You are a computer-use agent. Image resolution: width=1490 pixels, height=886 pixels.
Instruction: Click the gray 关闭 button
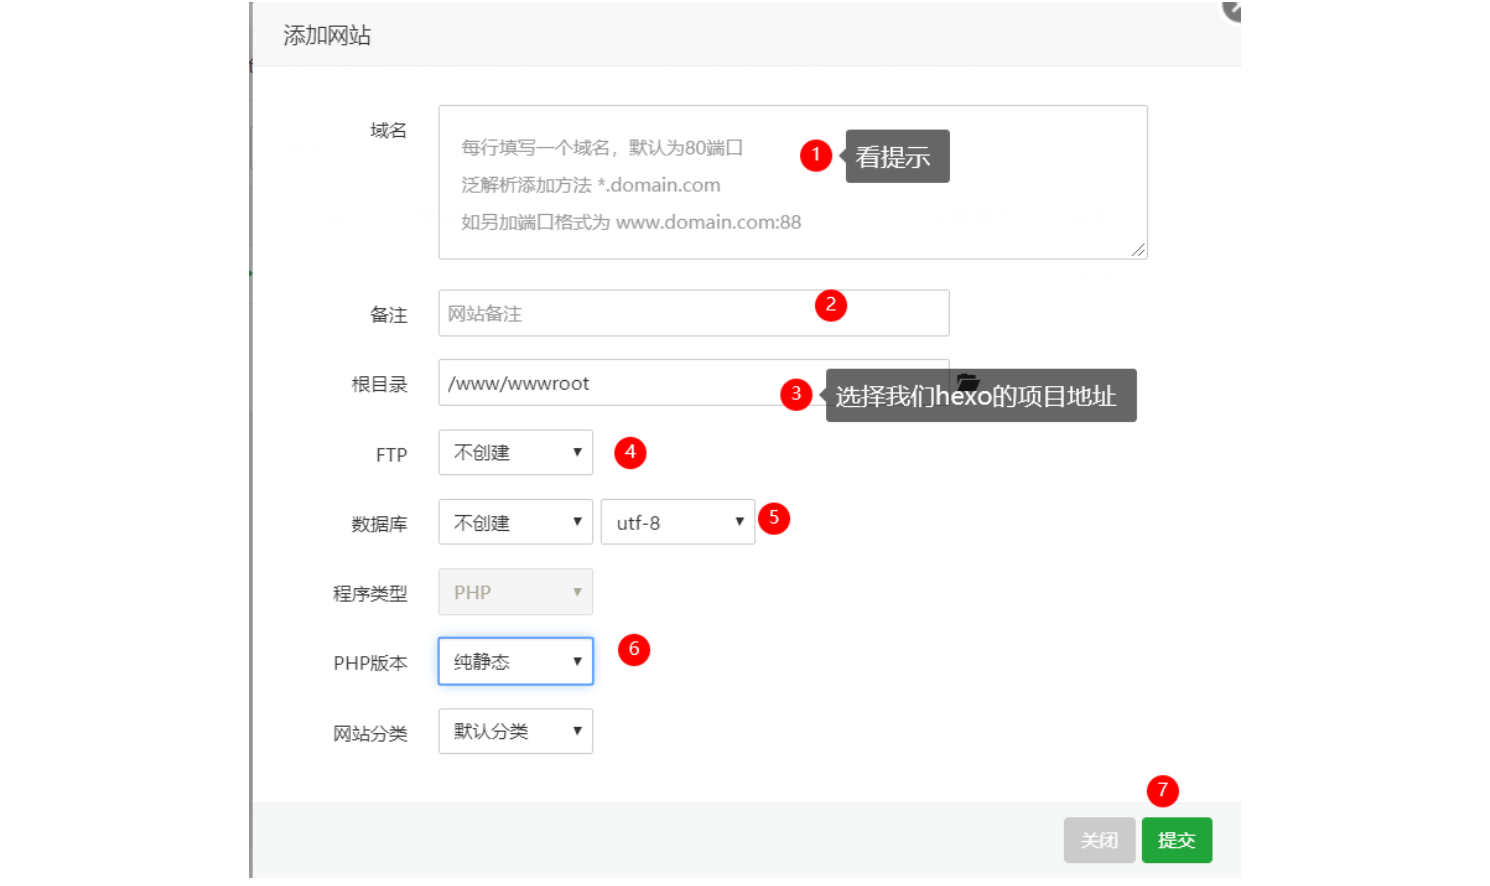pos(1099,840)
